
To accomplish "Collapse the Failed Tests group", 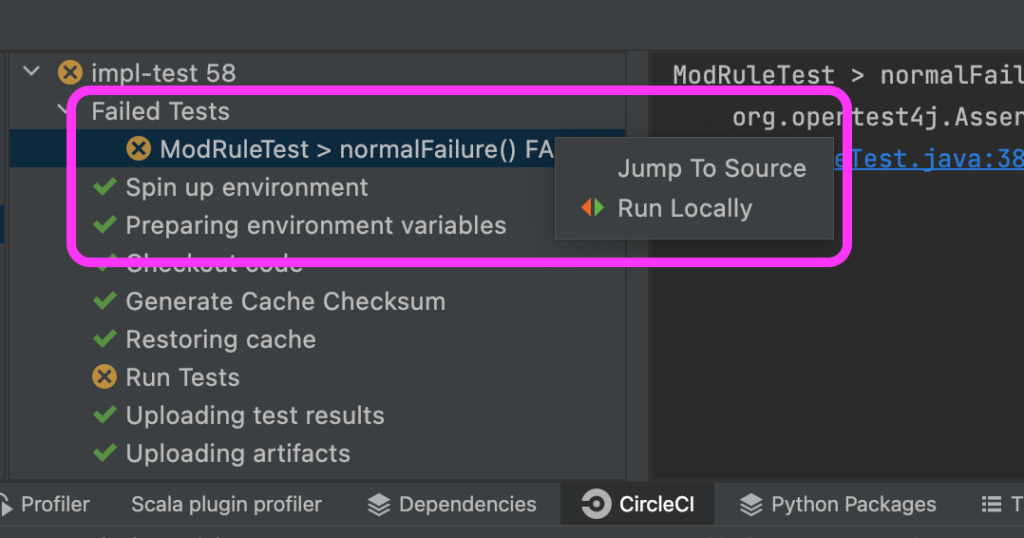I will pyautogui.click(x=63, y=110).
